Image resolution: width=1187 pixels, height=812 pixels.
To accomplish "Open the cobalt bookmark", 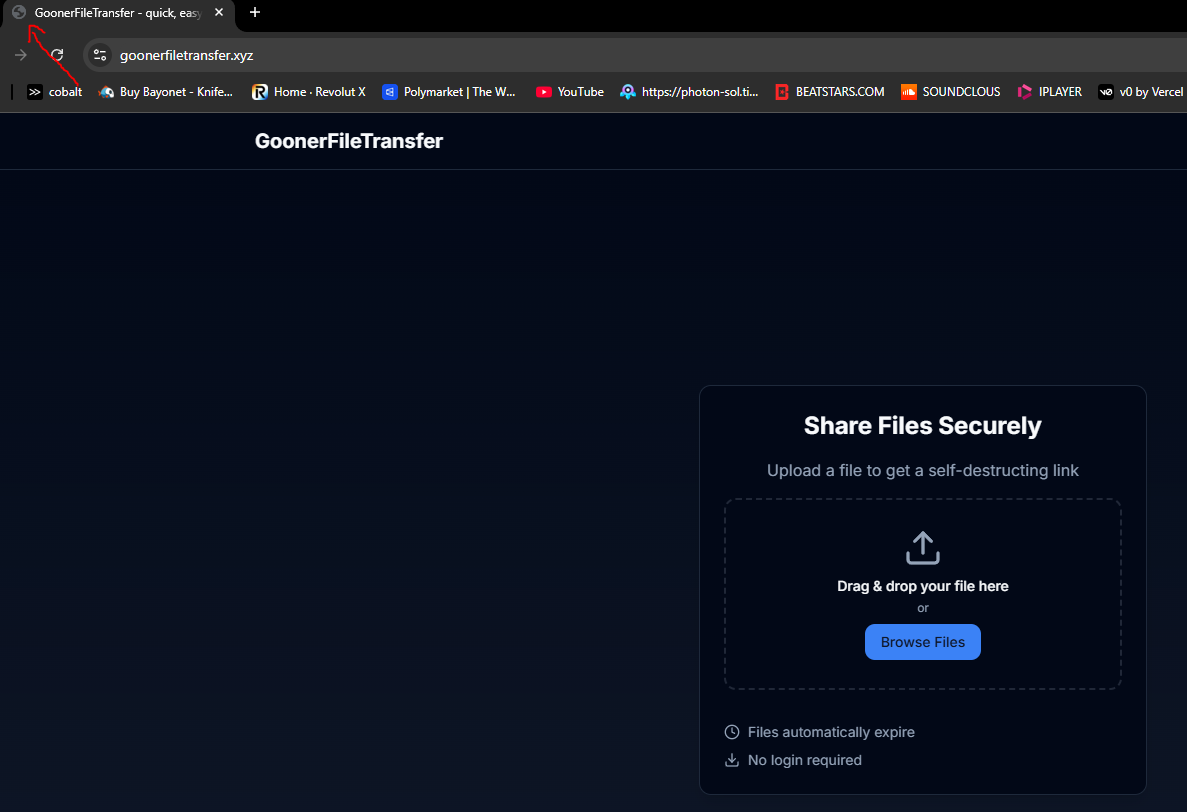I will pos(55,92).
